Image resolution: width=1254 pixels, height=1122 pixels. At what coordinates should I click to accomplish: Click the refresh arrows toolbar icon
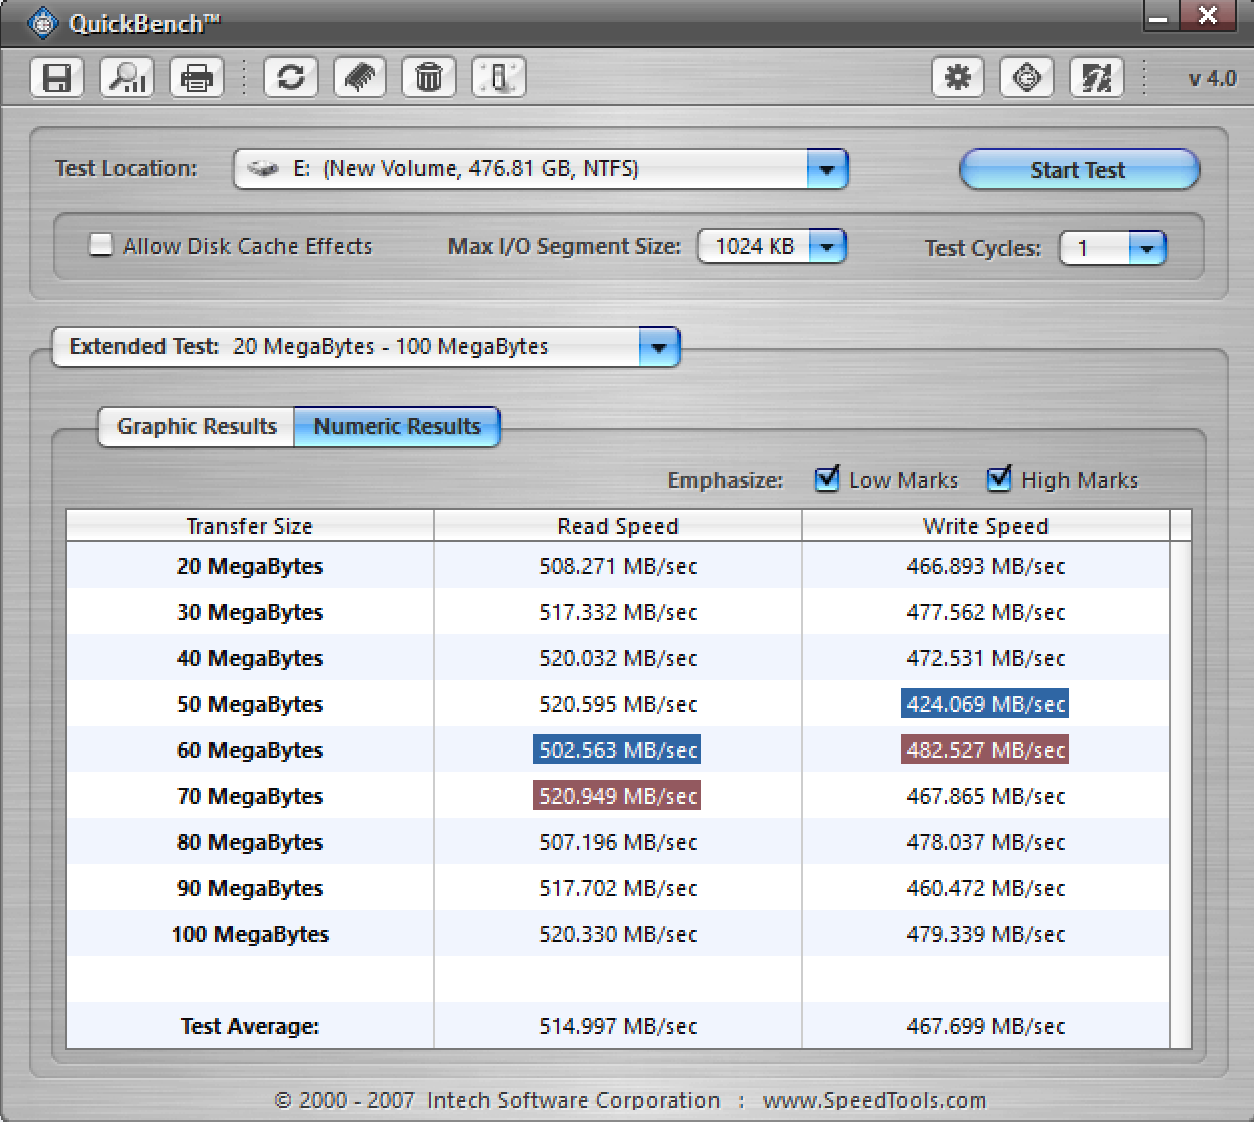[x=291, y=77]
